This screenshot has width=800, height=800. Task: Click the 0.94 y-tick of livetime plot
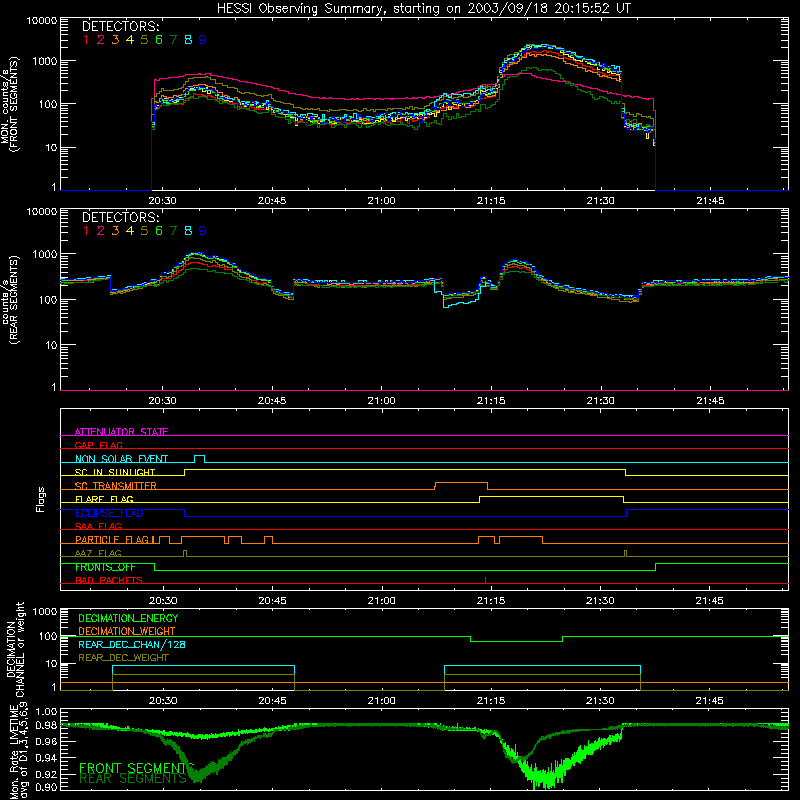click(x=46, y=758)
